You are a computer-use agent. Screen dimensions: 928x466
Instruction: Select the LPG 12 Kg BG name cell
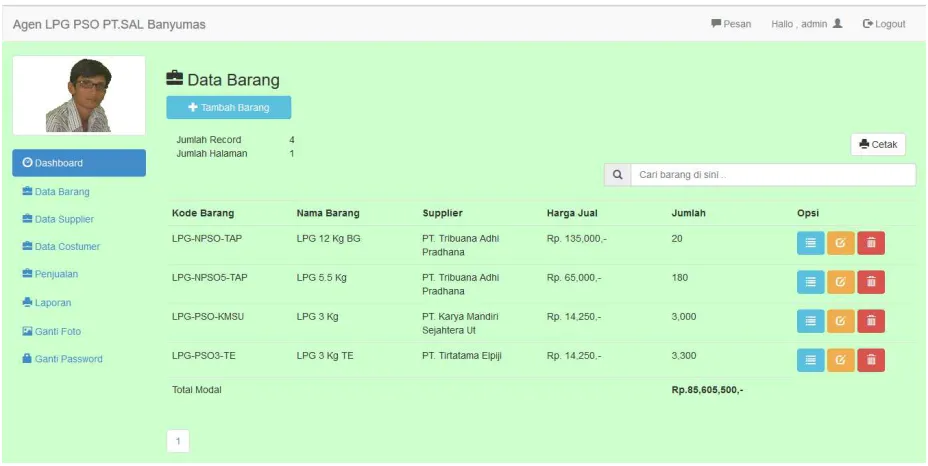point(328,239)
